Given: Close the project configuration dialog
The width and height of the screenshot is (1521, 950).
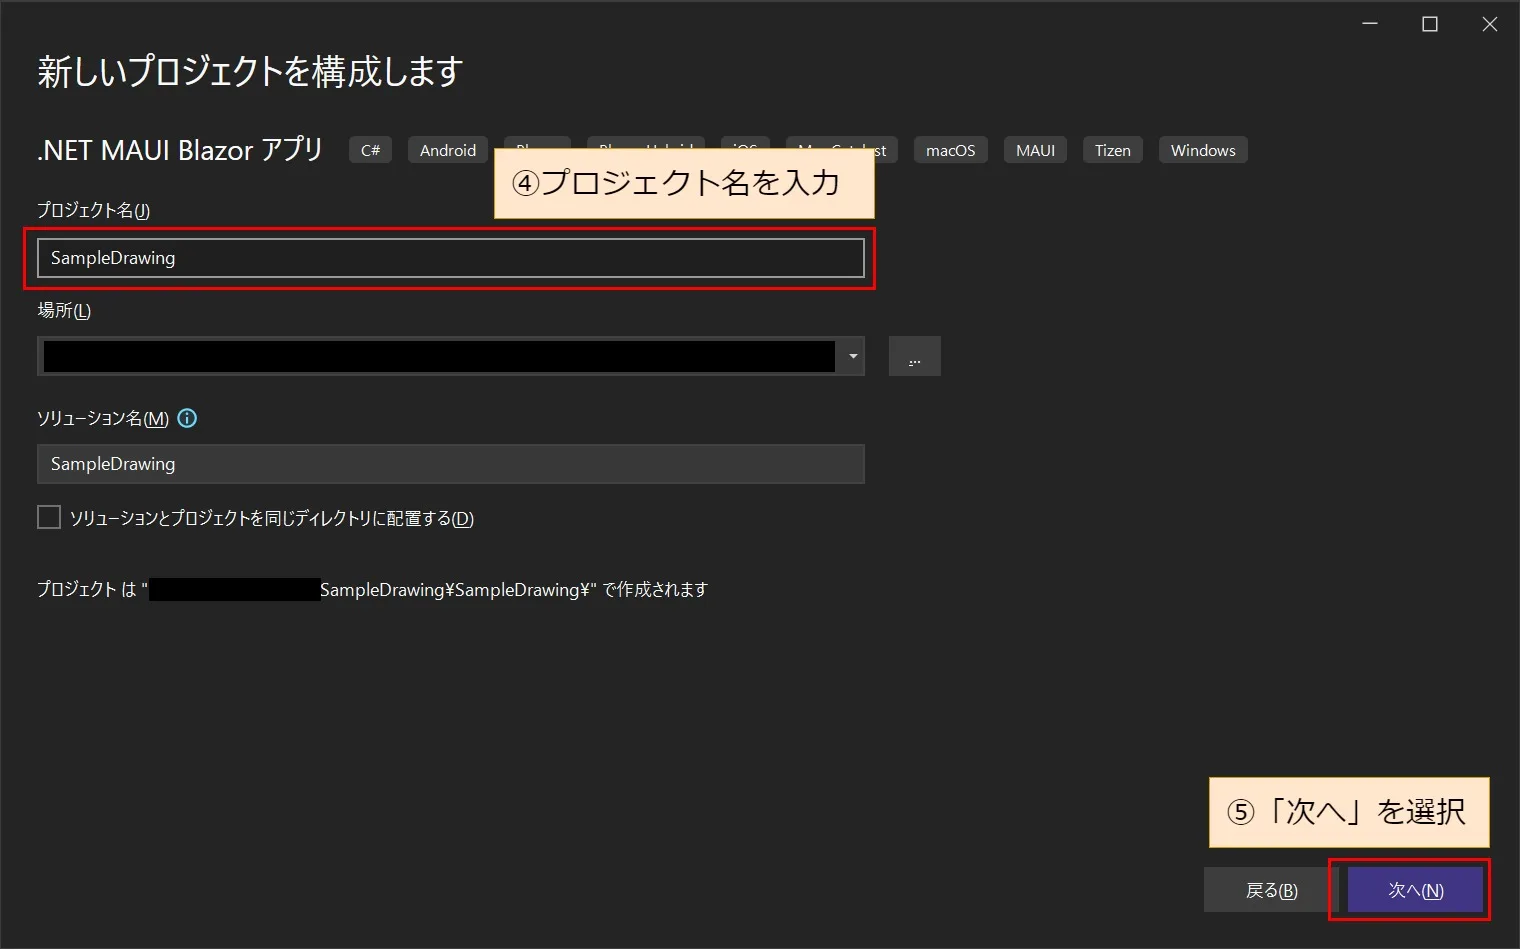Looking at the screenshot, I should (x=1490, y=24).
